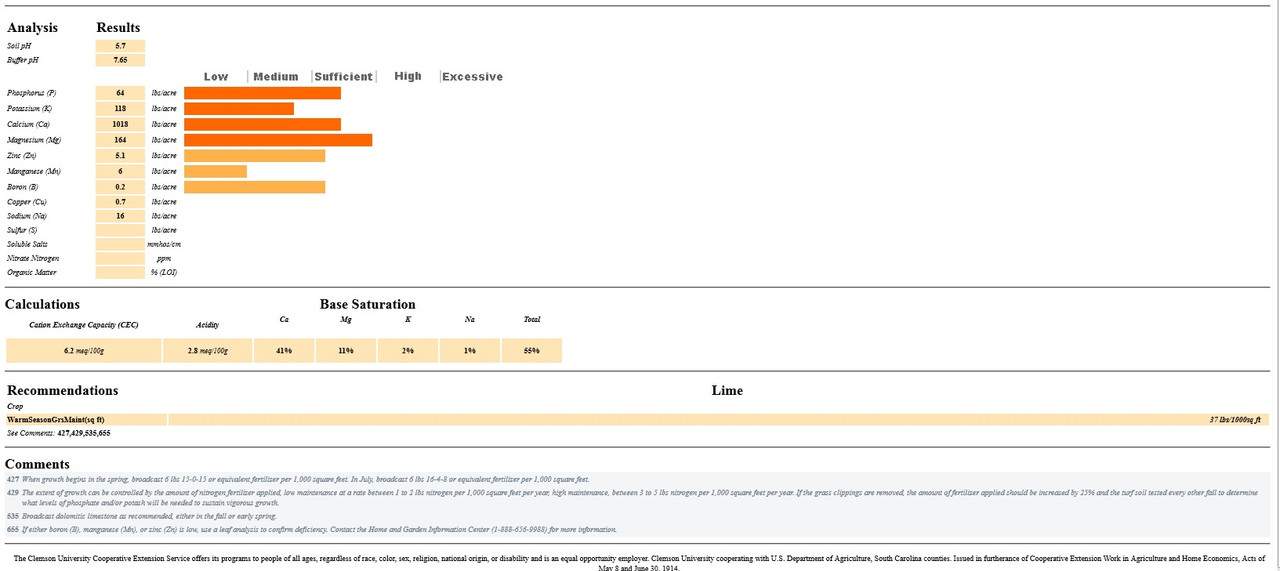Click the Manganese (Mn) row label
Image resolution: width=1280 pixels, height=571 pixels.
coord(33,171)
